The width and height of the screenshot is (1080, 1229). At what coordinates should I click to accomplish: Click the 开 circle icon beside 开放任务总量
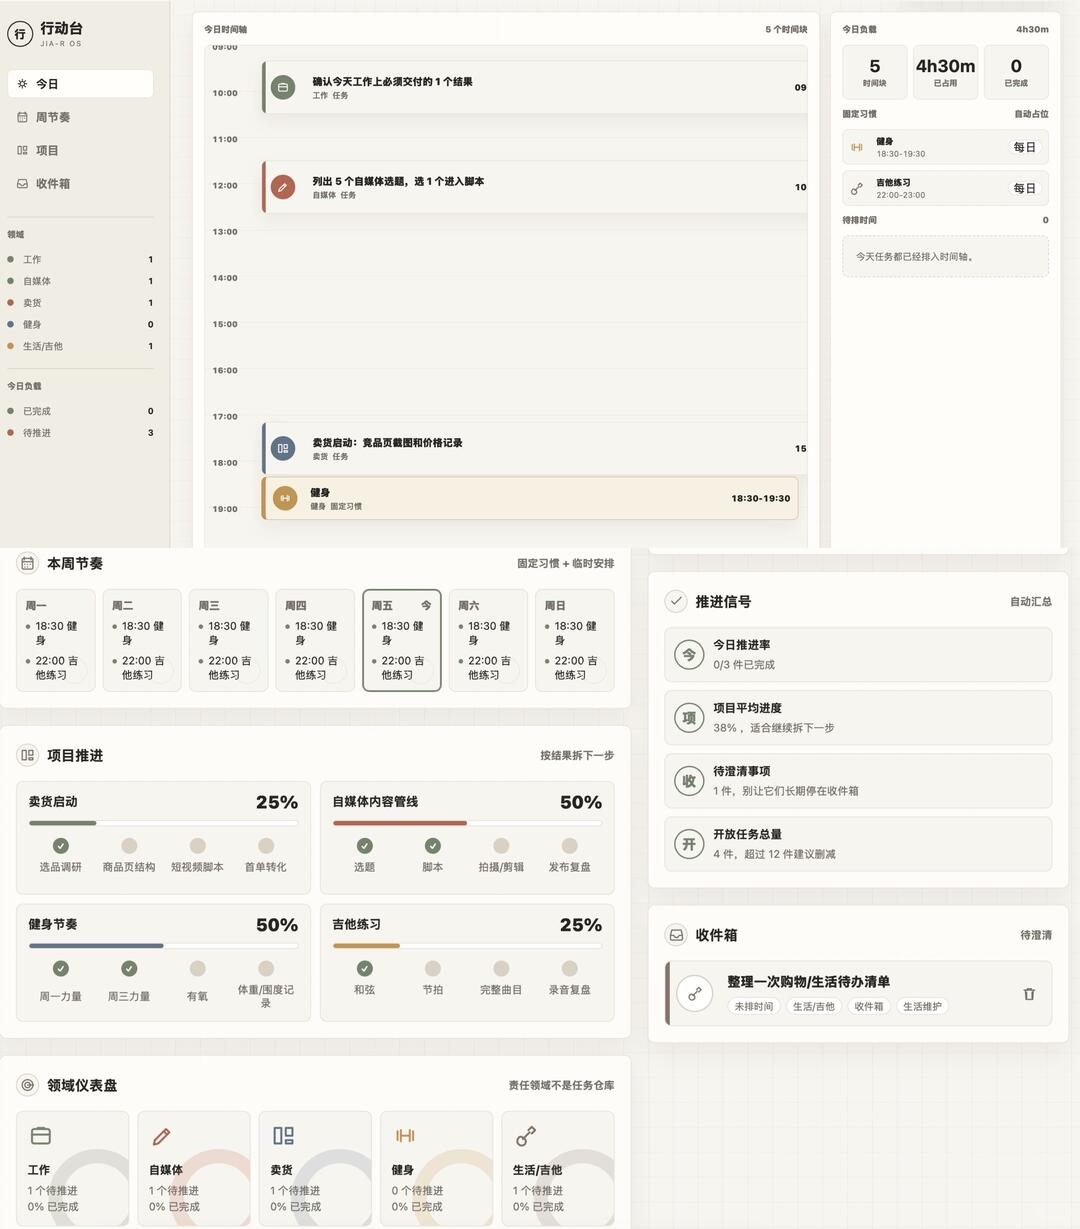pos(689,844)
